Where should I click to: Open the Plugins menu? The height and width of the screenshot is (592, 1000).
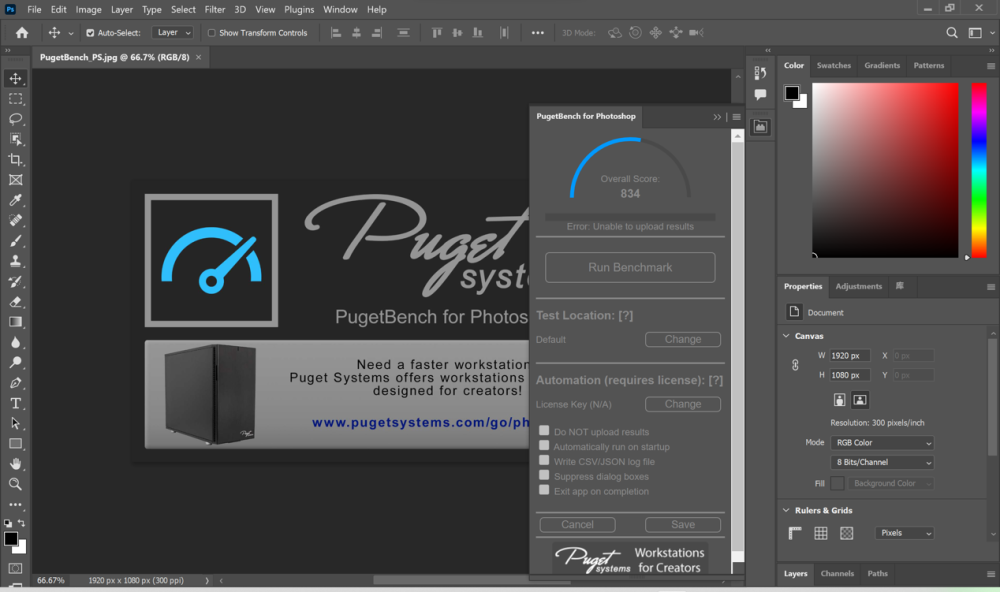[x=299, y=10]
